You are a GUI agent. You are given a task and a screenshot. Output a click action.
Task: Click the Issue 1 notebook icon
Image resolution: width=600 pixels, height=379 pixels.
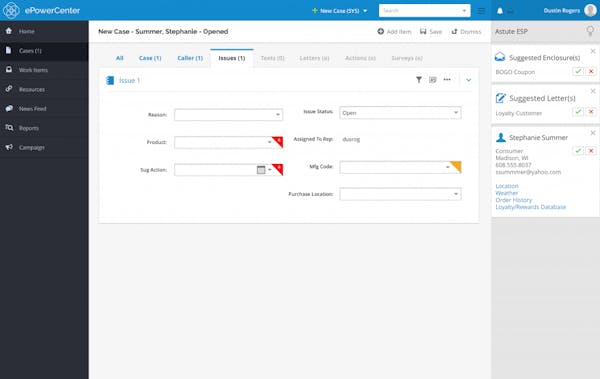(x=110, y=80)
